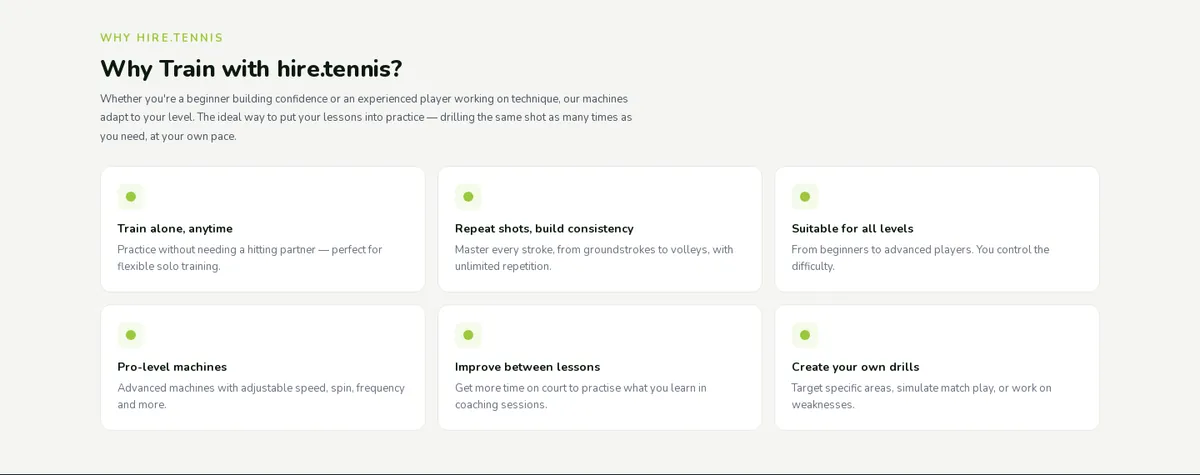
Task: Click description 'Target specific areas, simulate match play'
Action: coord(921,396)
